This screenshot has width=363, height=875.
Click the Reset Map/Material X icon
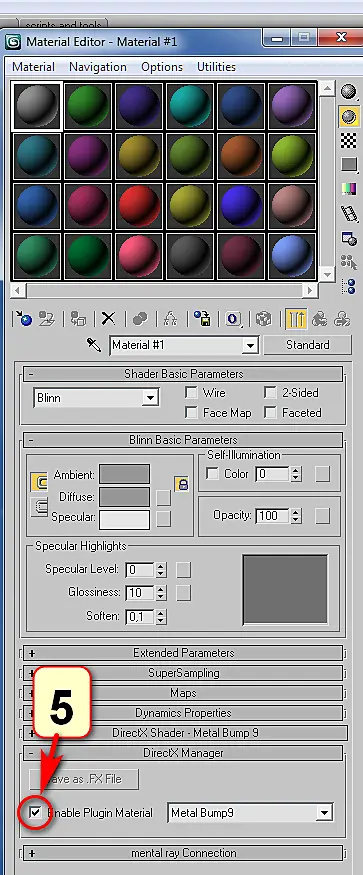(108, 319)
